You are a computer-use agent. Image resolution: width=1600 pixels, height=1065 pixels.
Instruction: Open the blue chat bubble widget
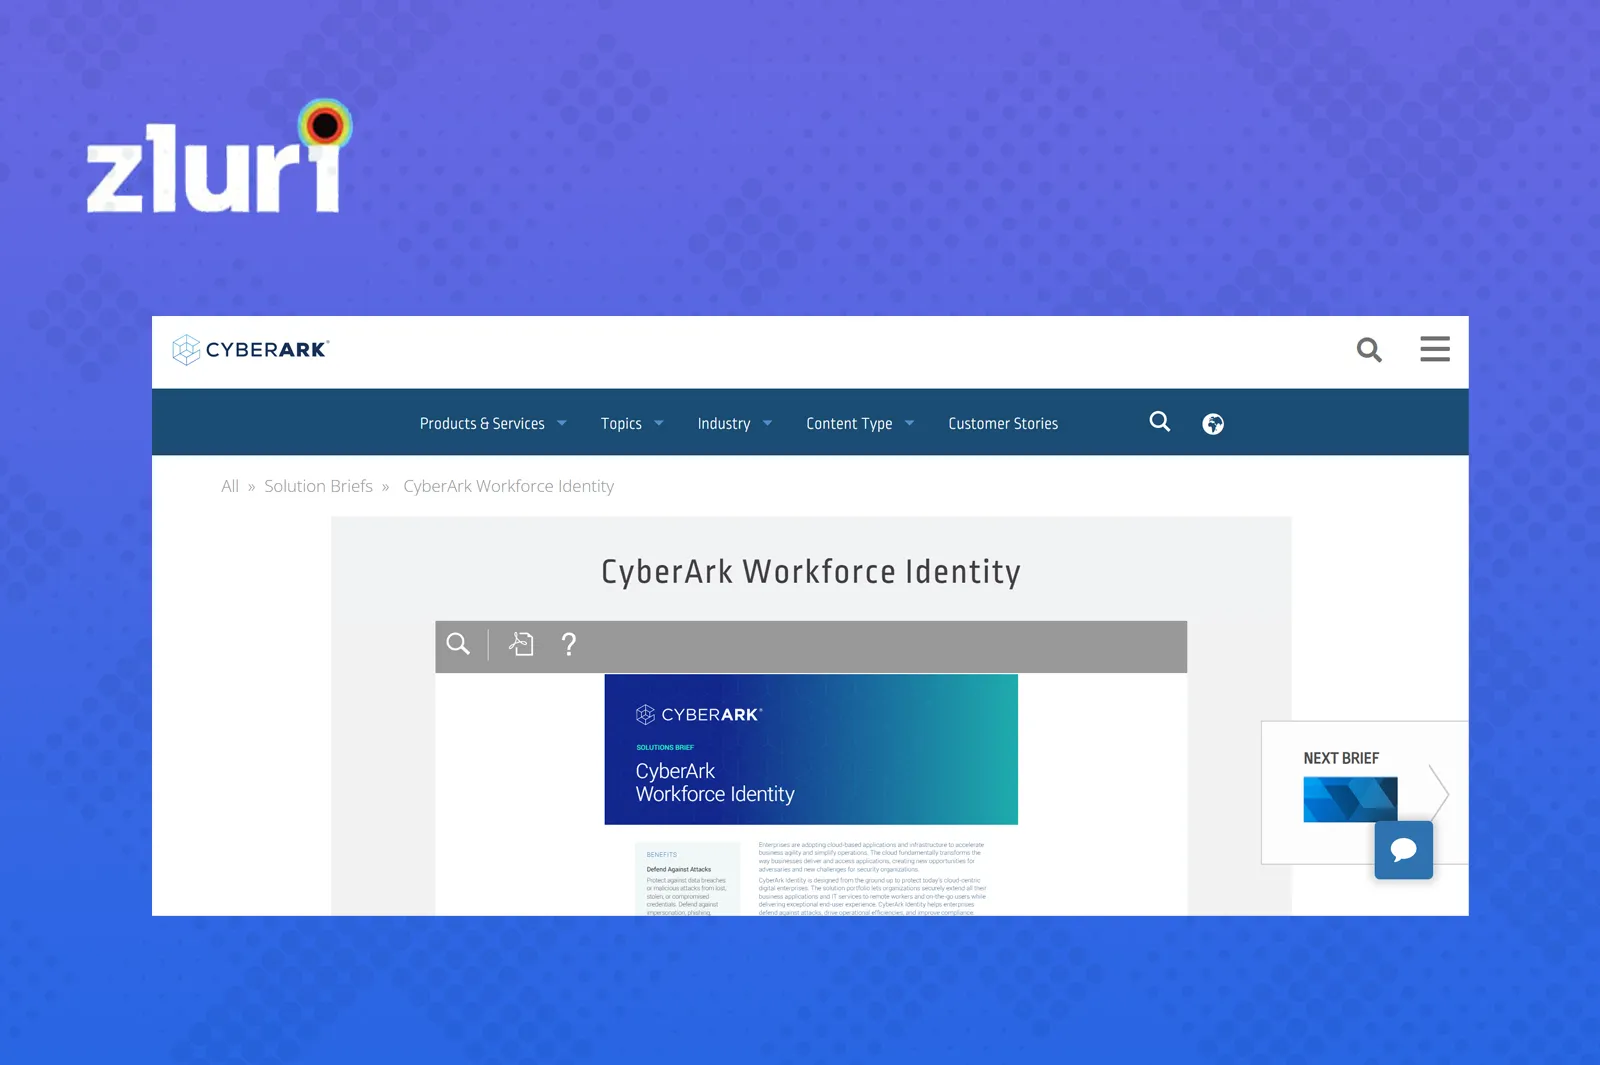click(1404, 850)
